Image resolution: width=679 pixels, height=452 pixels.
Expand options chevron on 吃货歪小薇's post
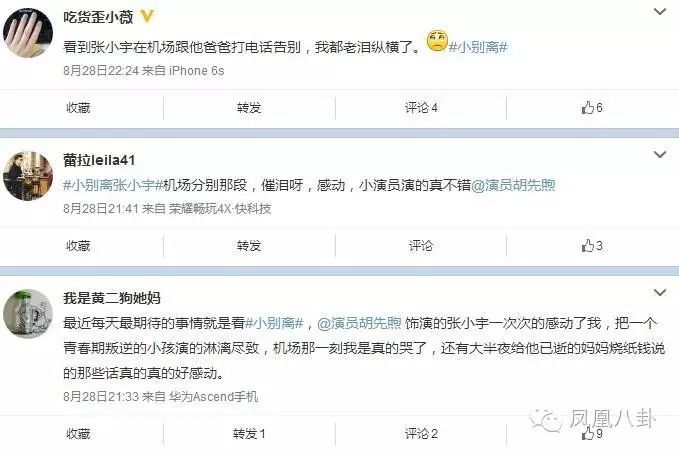coord(660,12)
